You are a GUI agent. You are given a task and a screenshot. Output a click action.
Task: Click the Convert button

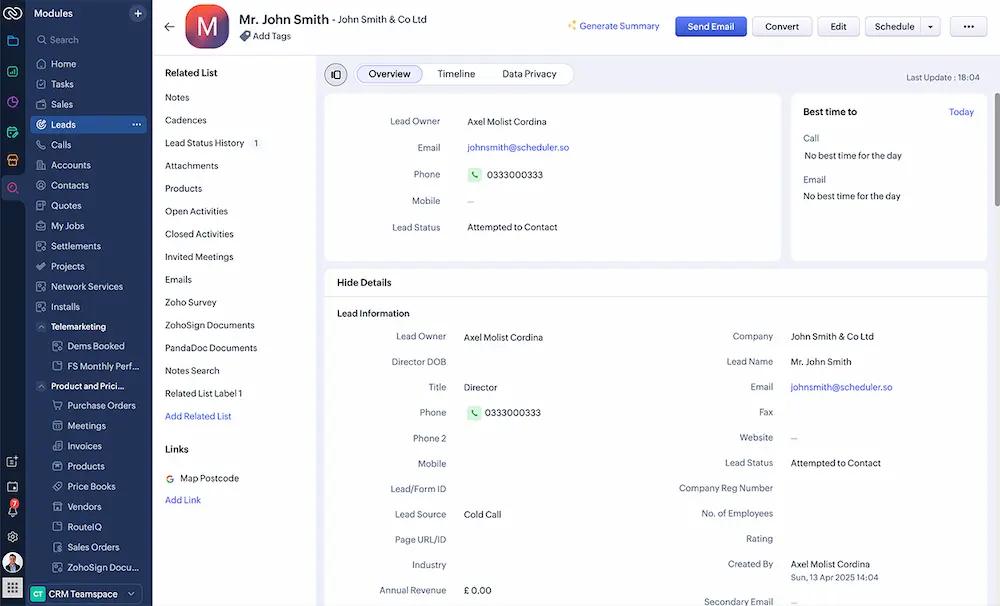pyautogui.click(x=782, y=26)
